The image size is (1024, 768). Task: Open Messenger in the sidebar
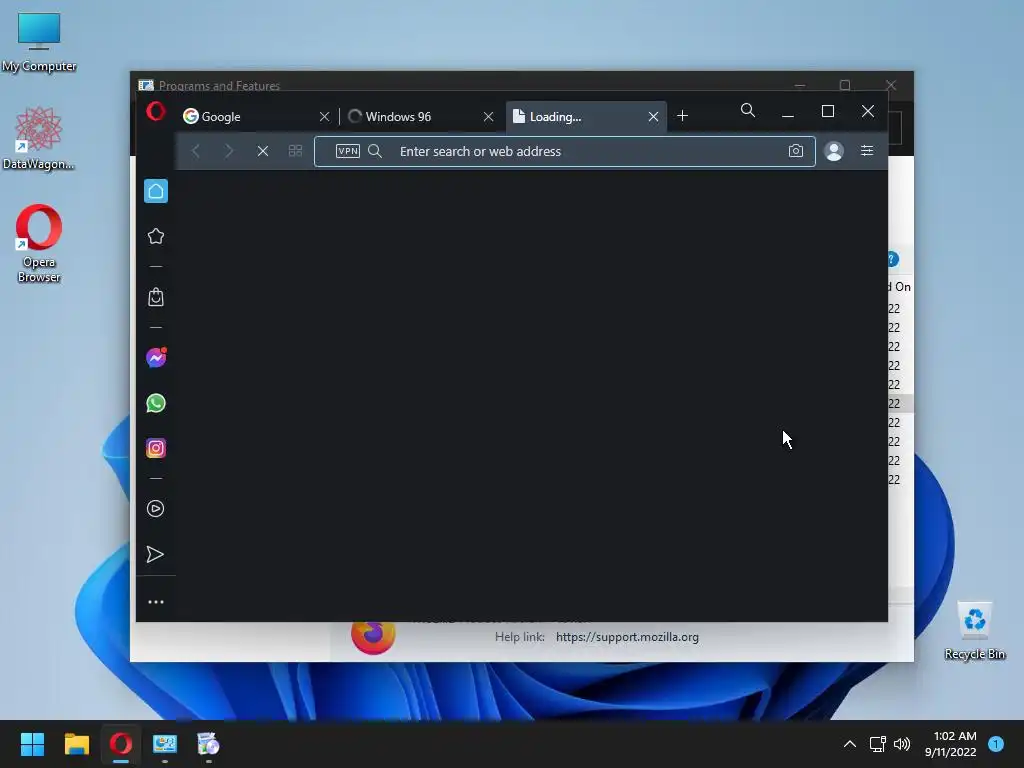[156, 357]
